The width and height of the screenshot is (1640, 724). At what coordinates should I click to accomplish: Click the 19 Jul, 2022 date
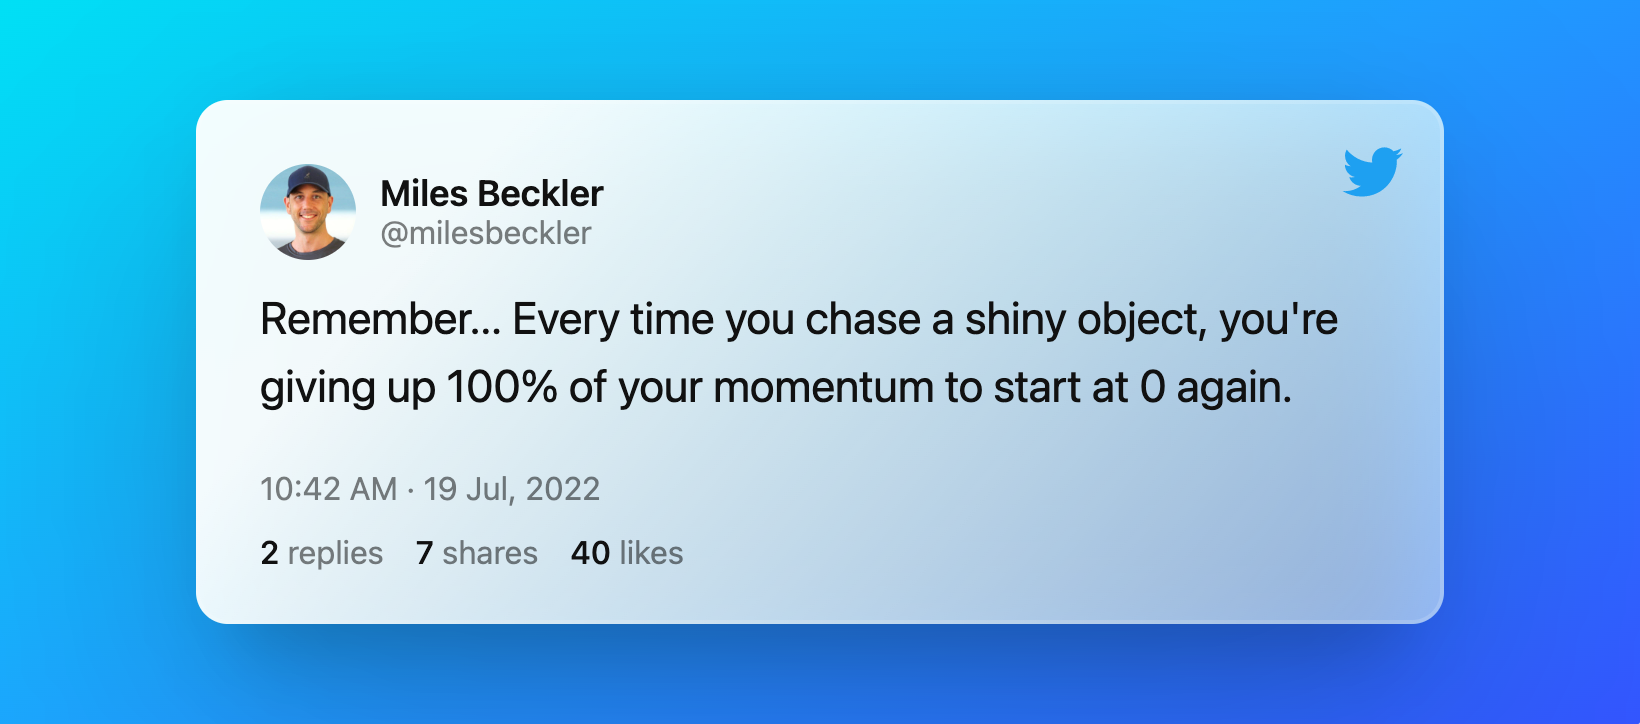tap(512, 489)
